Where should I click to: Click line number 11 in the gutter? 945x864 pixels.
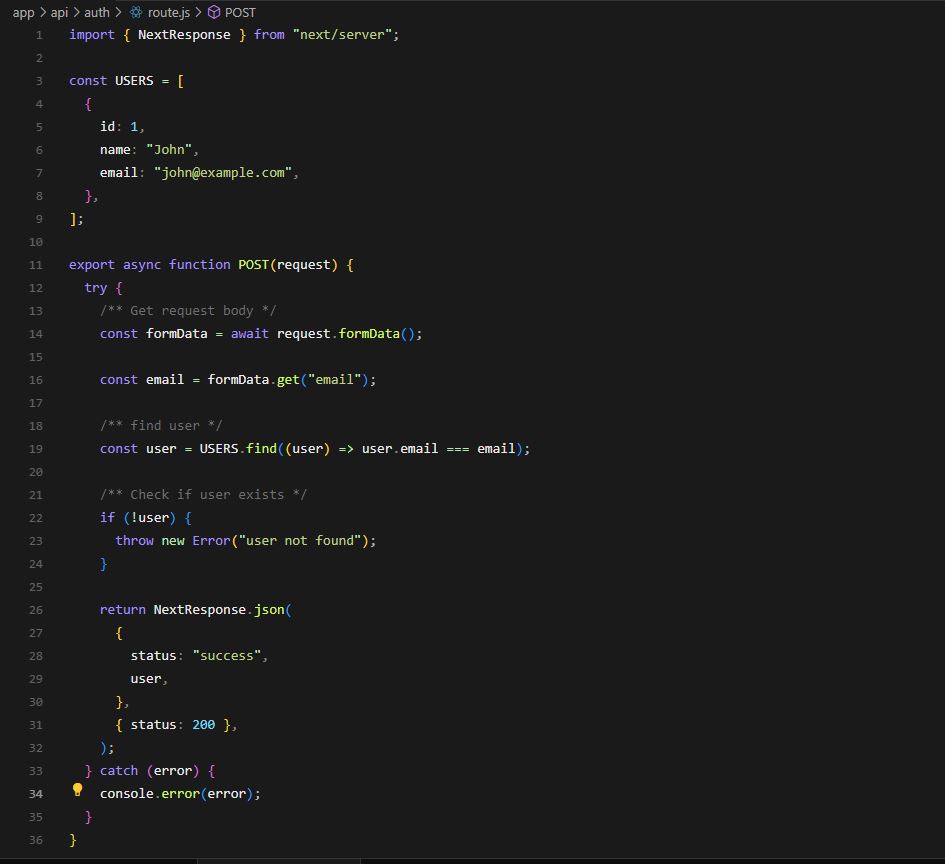[x=36, y=265]
